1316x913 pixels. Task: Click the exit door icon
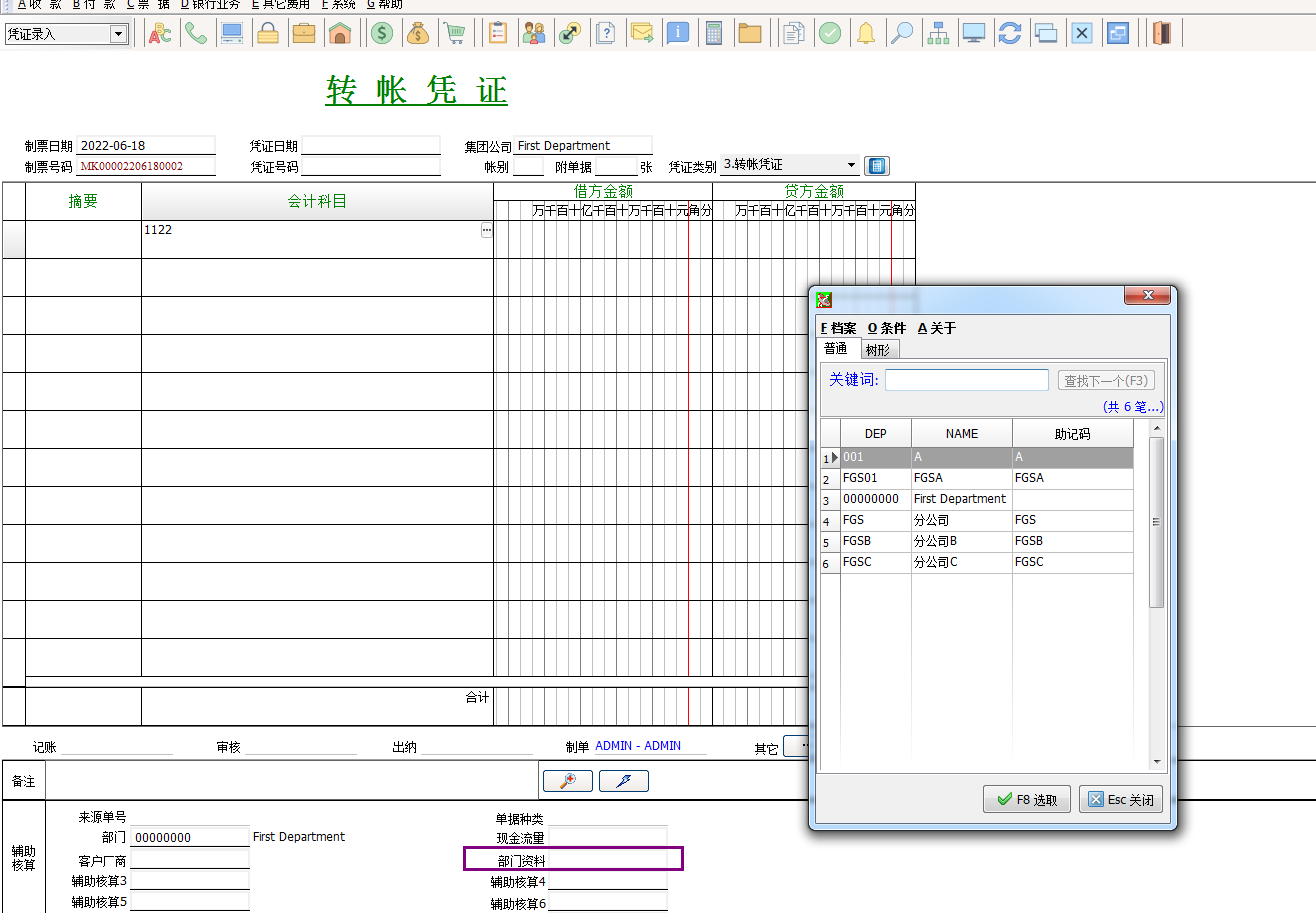tap(1161, 33)
